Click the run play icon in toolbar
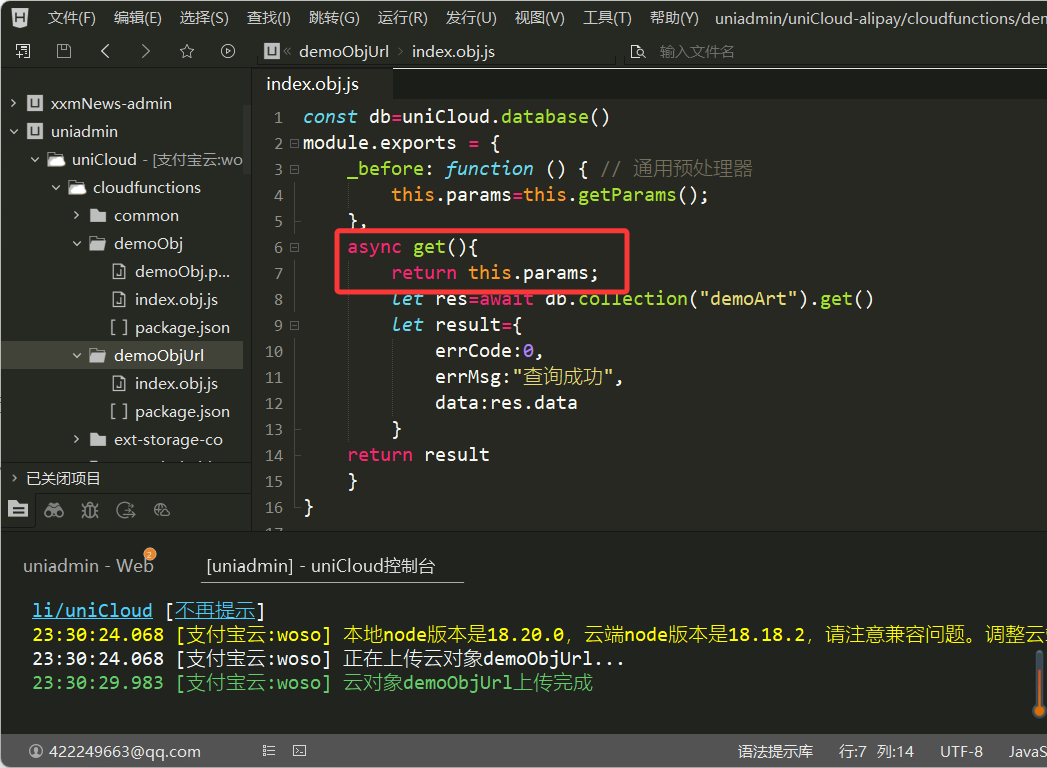 coord(228,51)
